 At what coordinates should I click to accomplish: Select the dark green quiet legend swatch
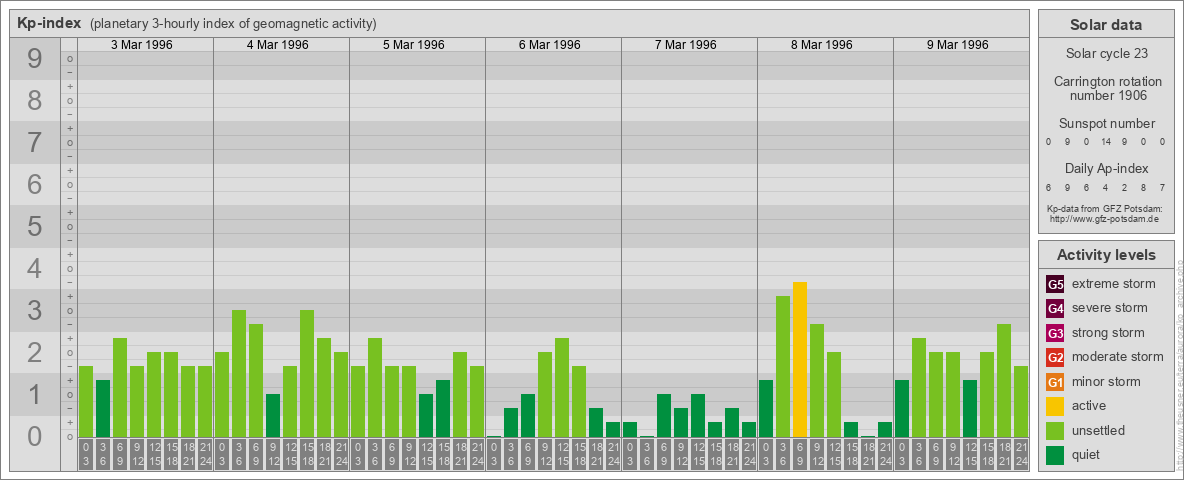tap(1055, 454)
